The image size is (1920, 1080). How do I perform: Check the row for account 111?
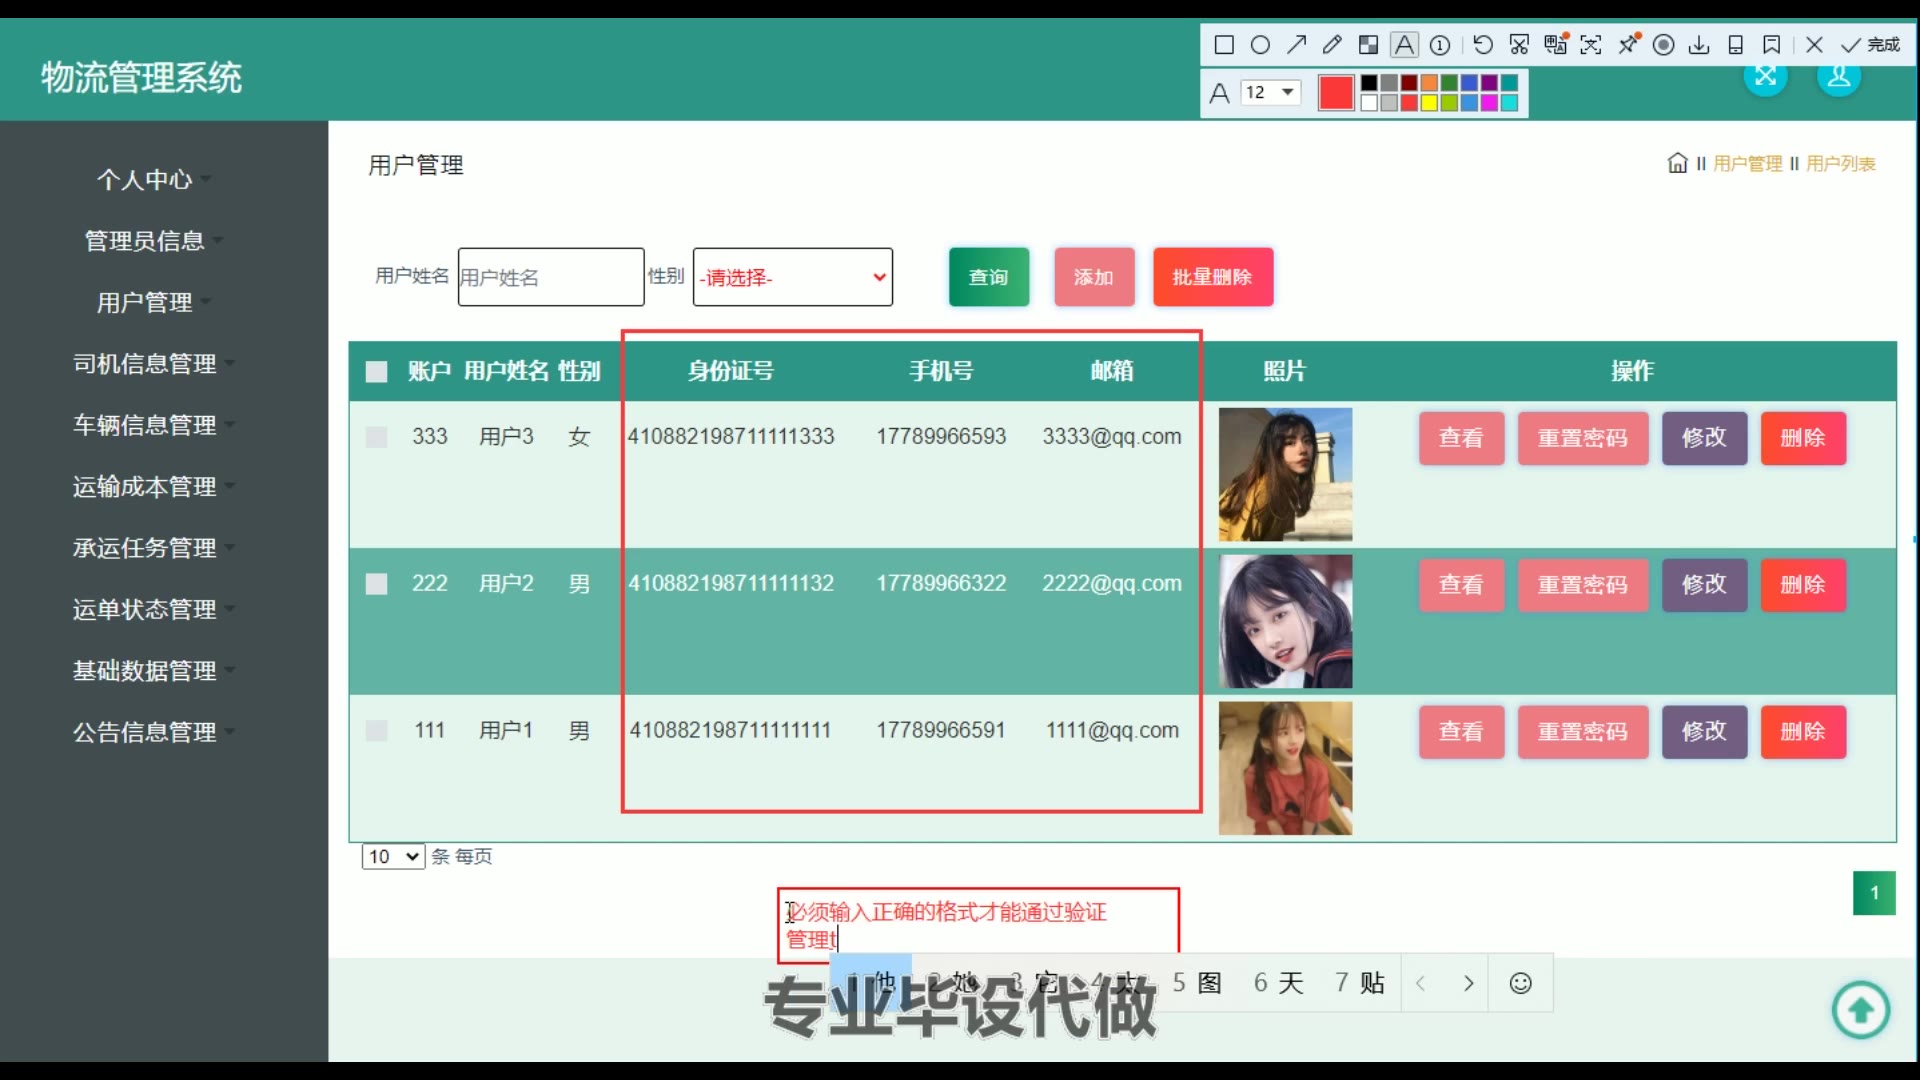[377, 731]
